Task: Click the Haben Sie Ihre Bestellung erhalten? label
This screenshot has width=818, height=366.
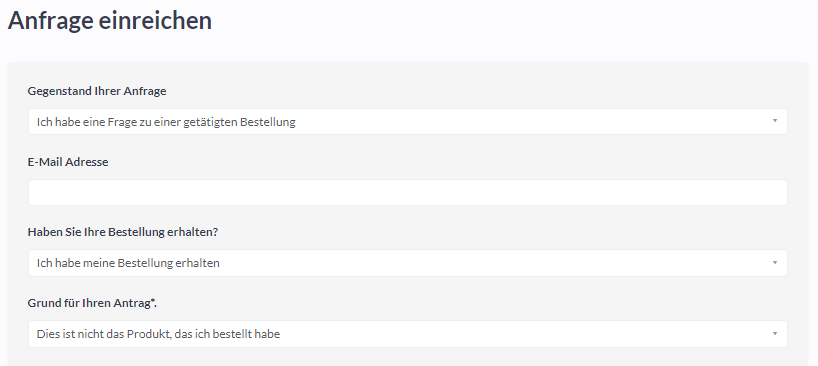Action: click(123, 232)
